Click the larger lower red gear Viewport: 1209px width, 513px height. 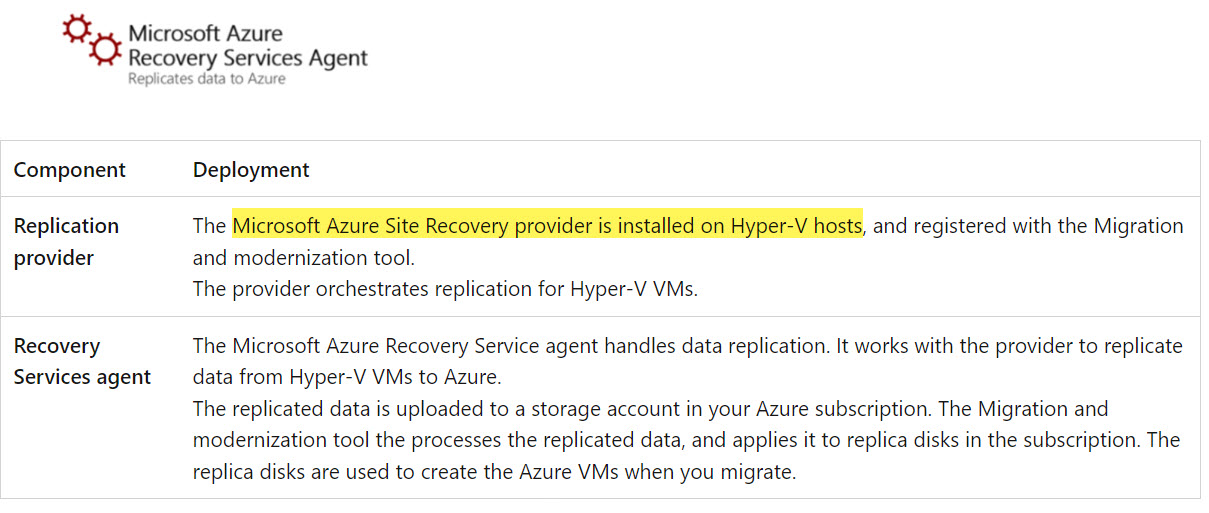(105, 49)
